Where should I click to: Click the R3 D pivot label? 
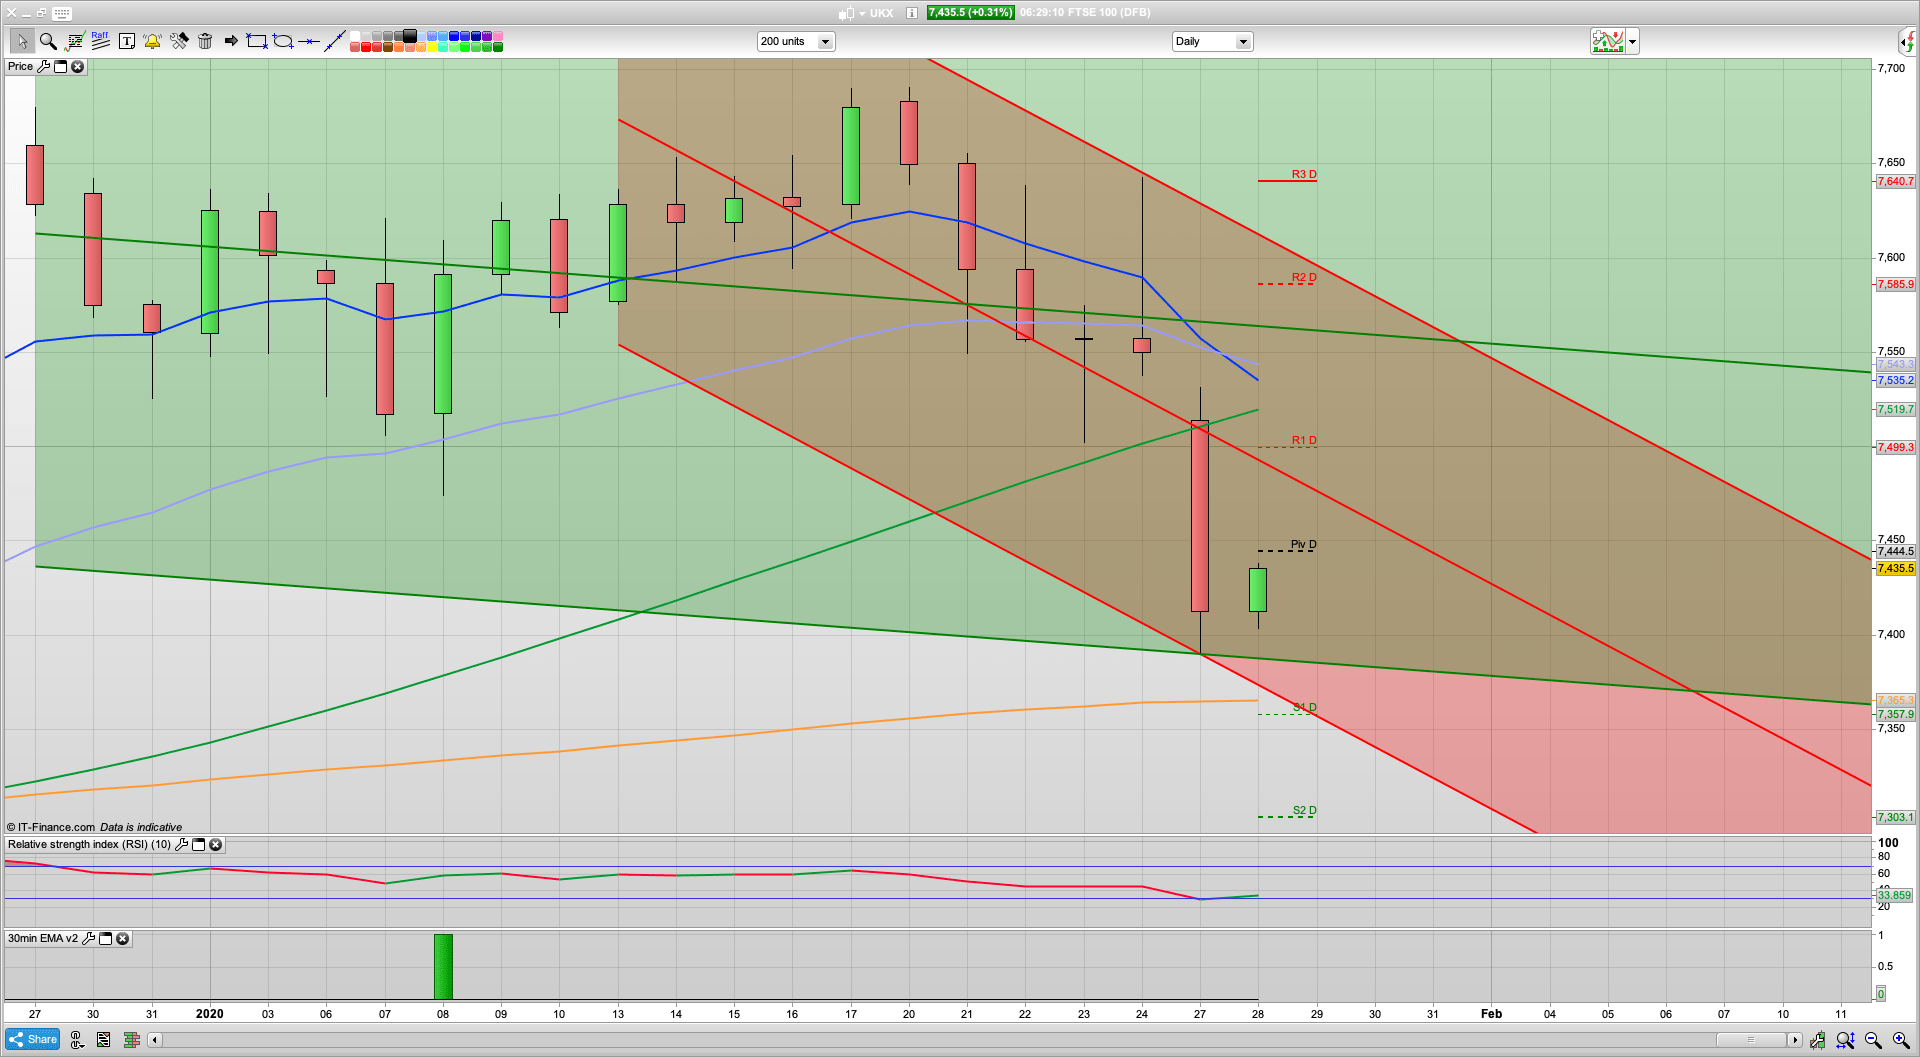tap(1304, 174)
